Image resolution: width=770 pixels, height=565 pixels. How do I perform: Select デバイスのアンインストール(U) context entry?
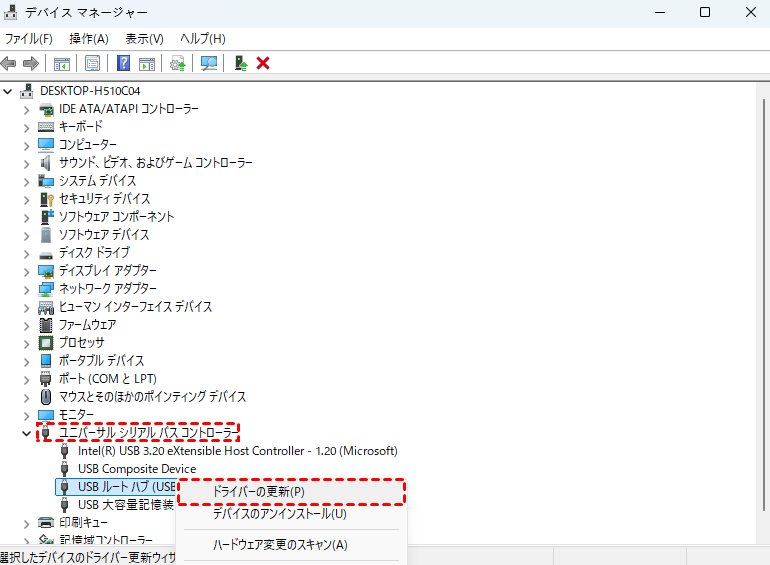279,514
